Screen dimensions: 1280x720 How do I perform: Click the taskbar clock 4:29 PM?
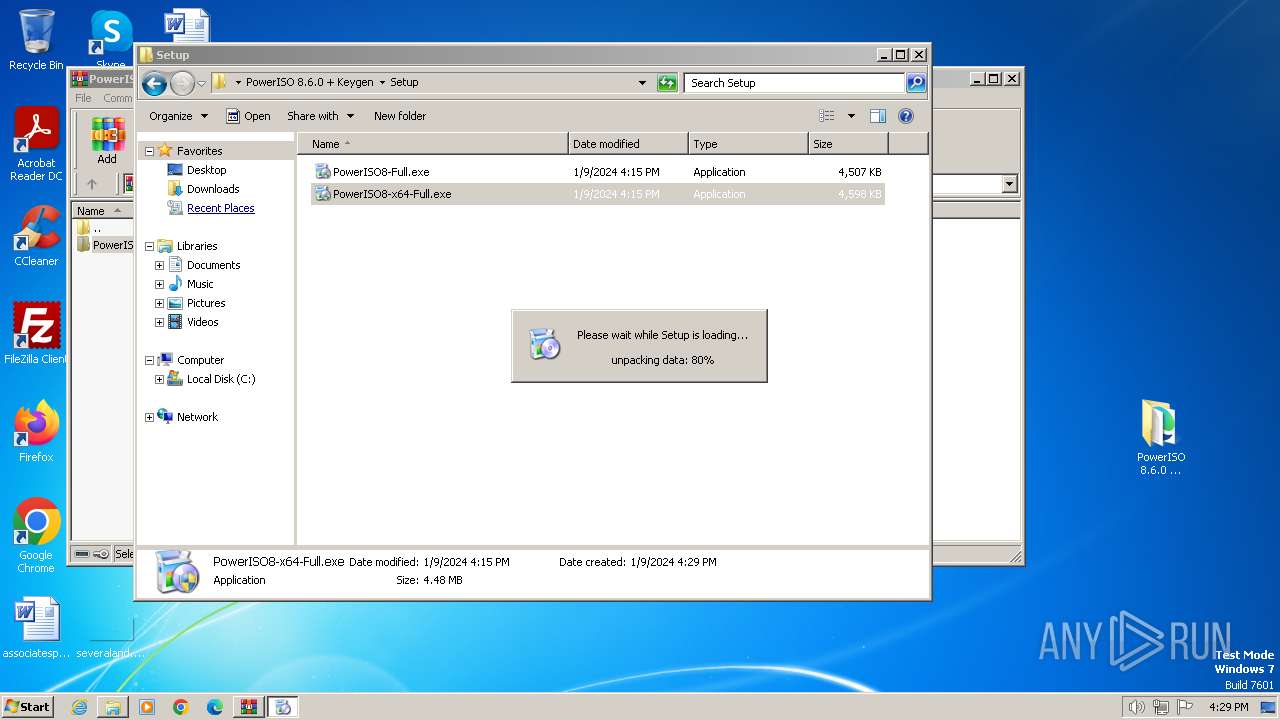tap(1228, 707)
